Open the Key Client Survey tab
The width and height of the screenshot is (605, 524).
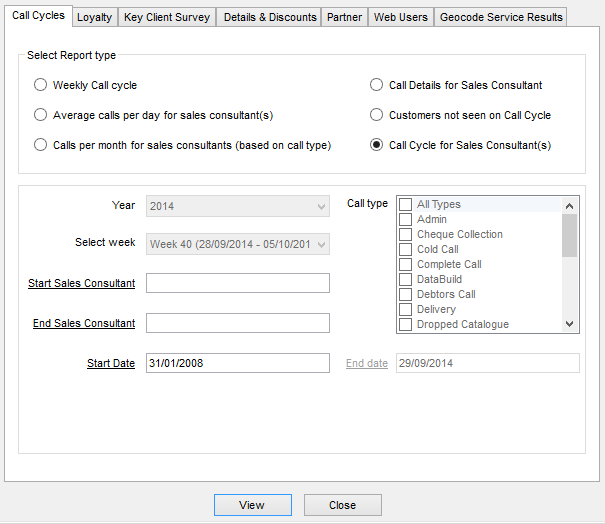click(167, 17)
